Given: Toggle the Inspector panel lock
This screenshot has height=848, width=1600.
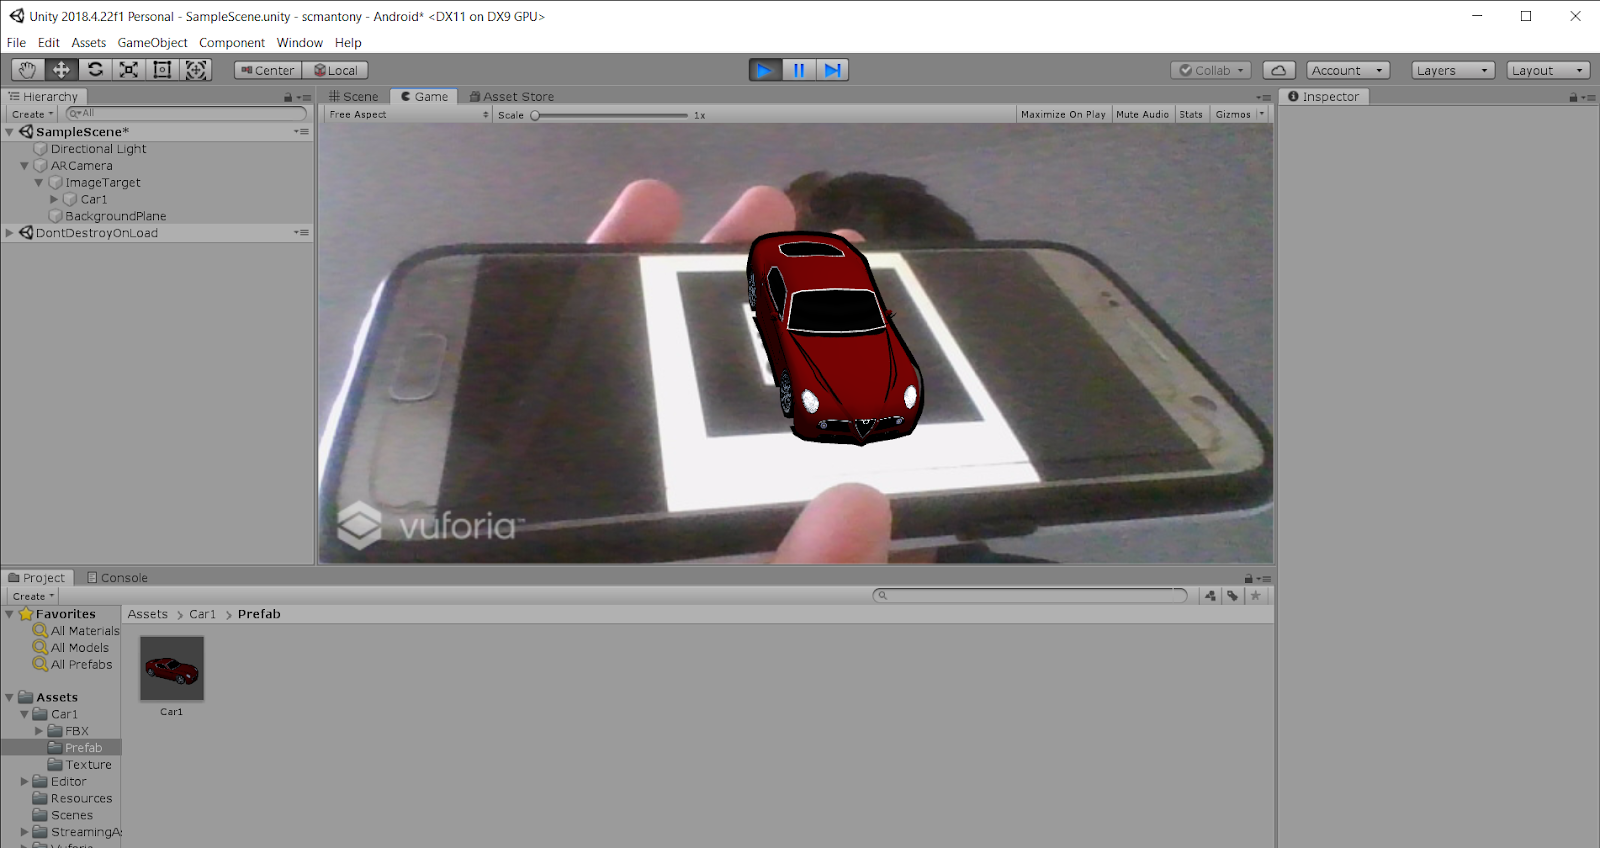Looking at the screenshot, I should pyautogui.click(x=1573, y=98).
